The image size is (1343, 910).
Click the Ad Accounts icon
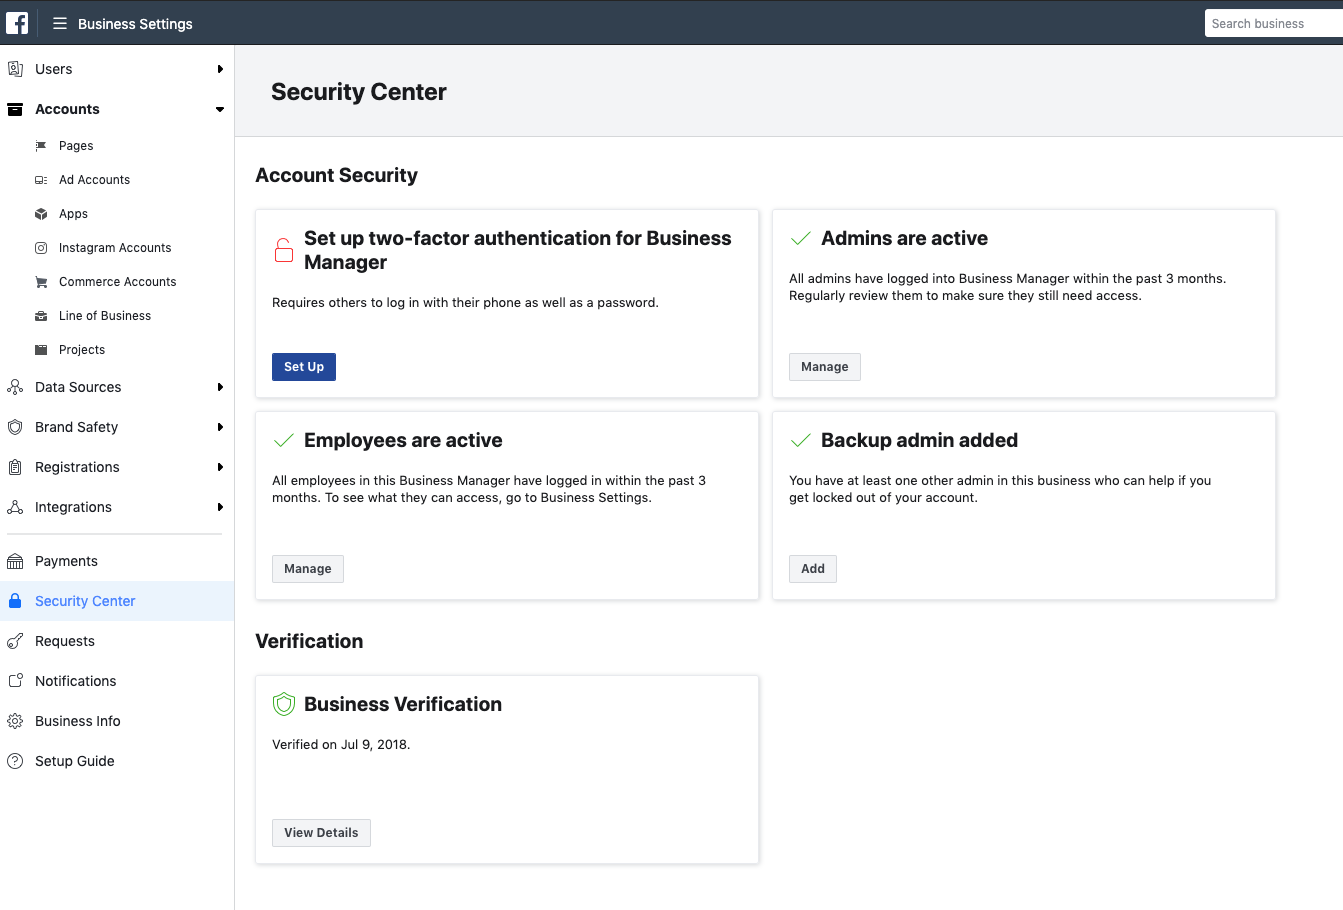41,180
